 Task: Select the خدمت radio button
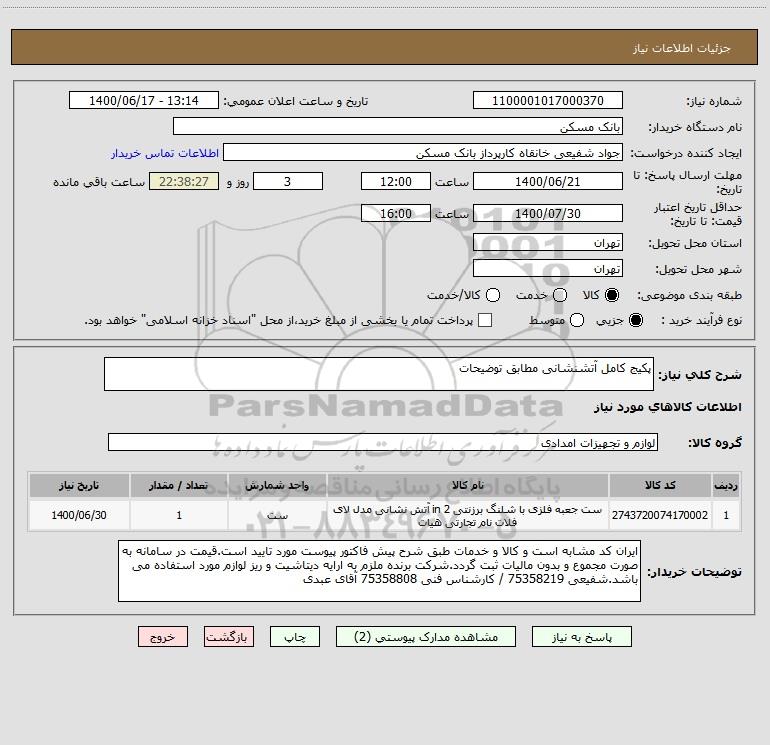tap(560, 295)
